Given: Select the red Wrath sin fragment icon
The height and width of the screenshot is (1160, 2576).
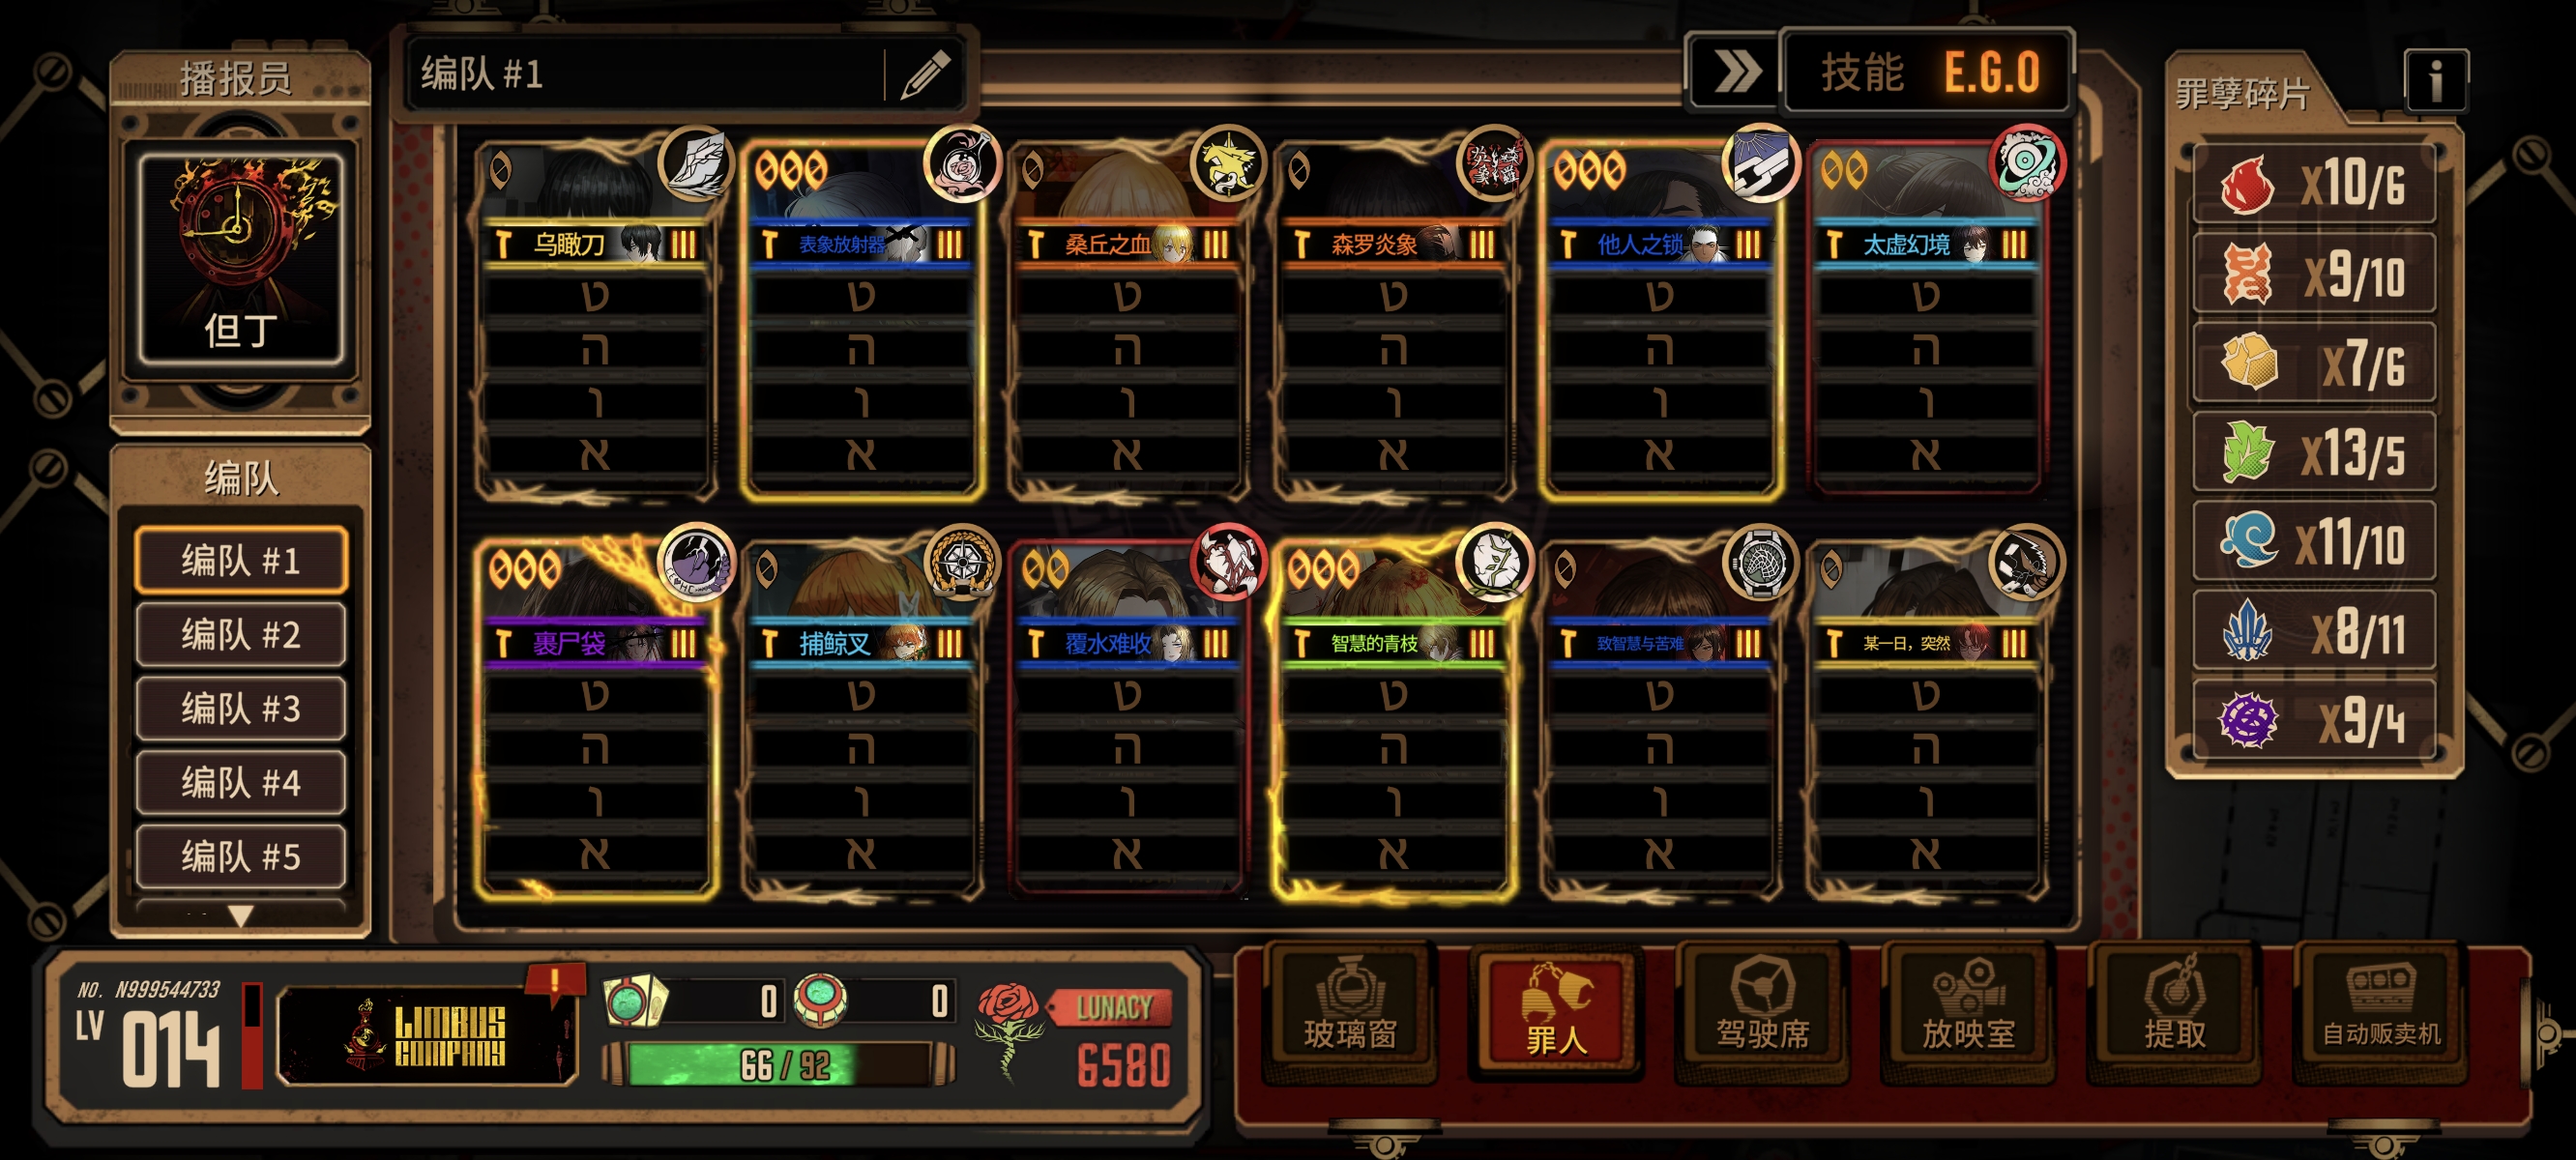Looking at the screenshot, I should (2246, 184).
